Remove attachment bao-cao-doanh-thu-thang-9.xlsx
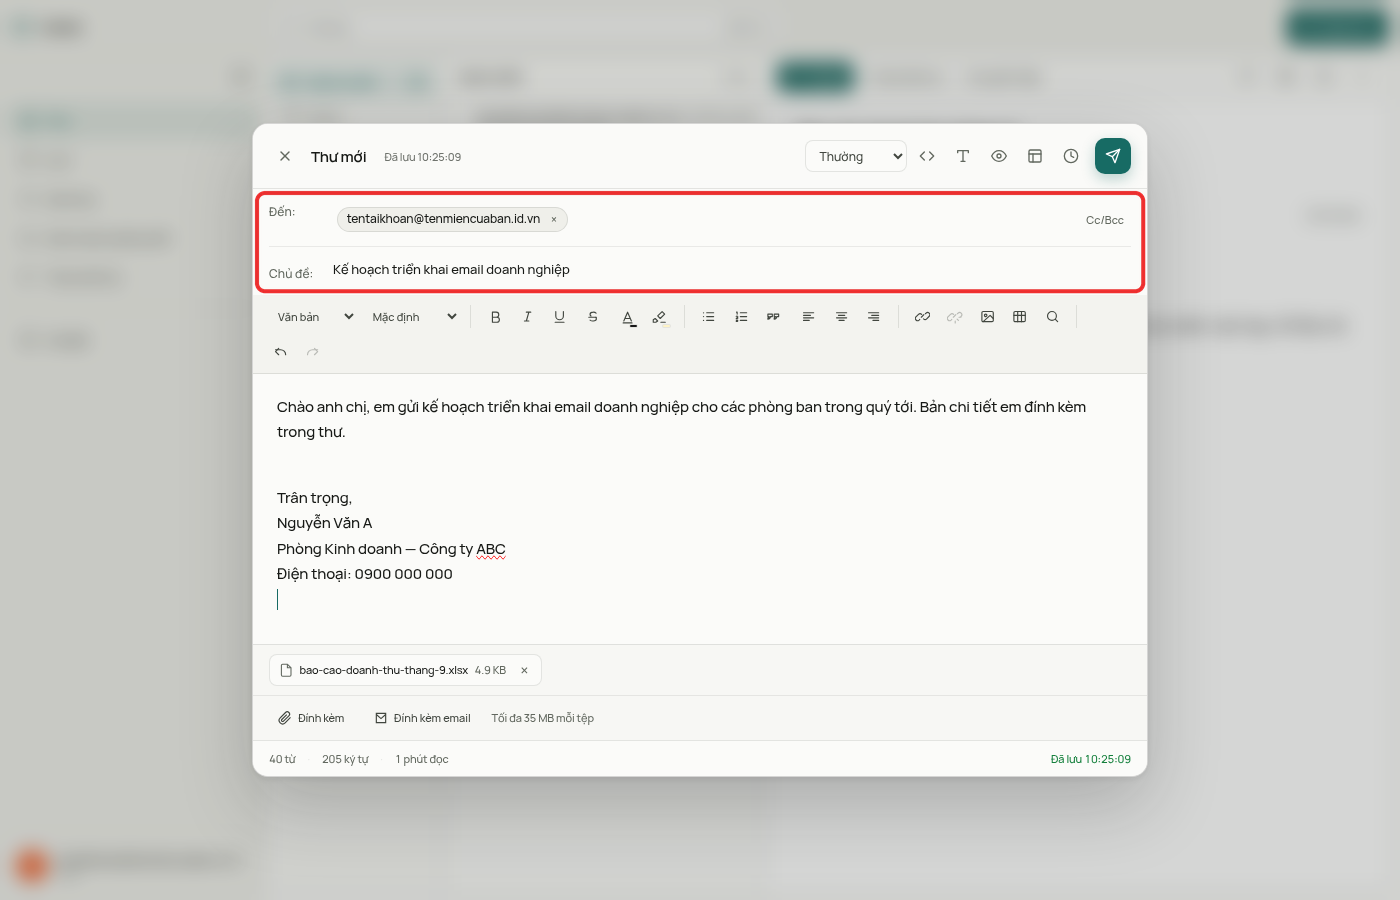Image resolution: width=1400 pixels, height=900 pixels. [524, 670]
